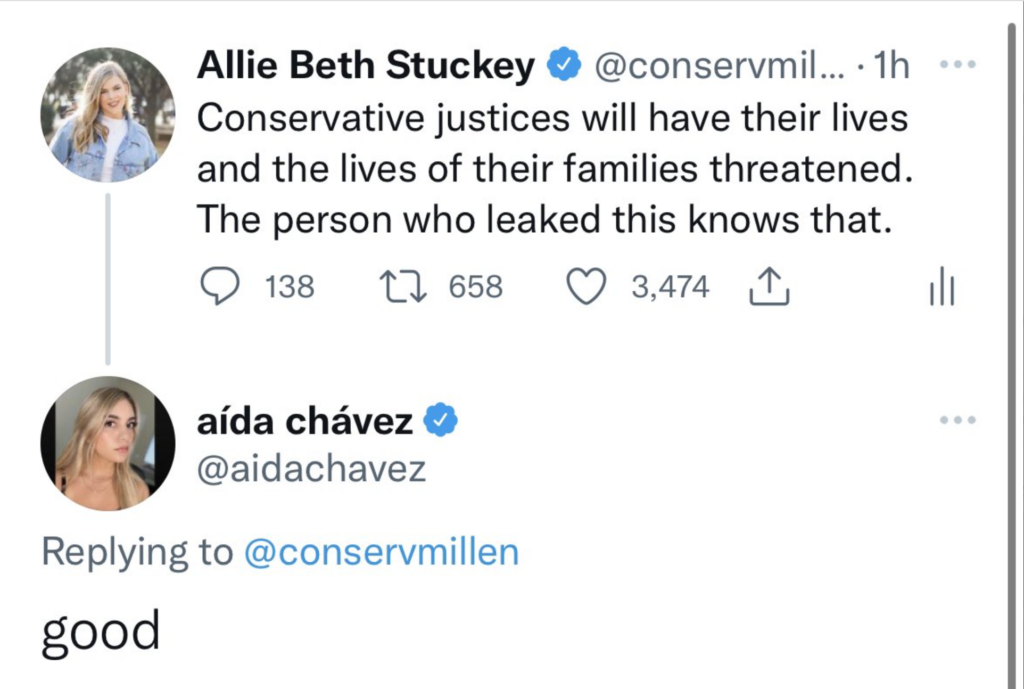Image resolution: width=1024 pixels, height=689 pixels.
Task: Click the 658 retweets count
Action: [475, 288]
